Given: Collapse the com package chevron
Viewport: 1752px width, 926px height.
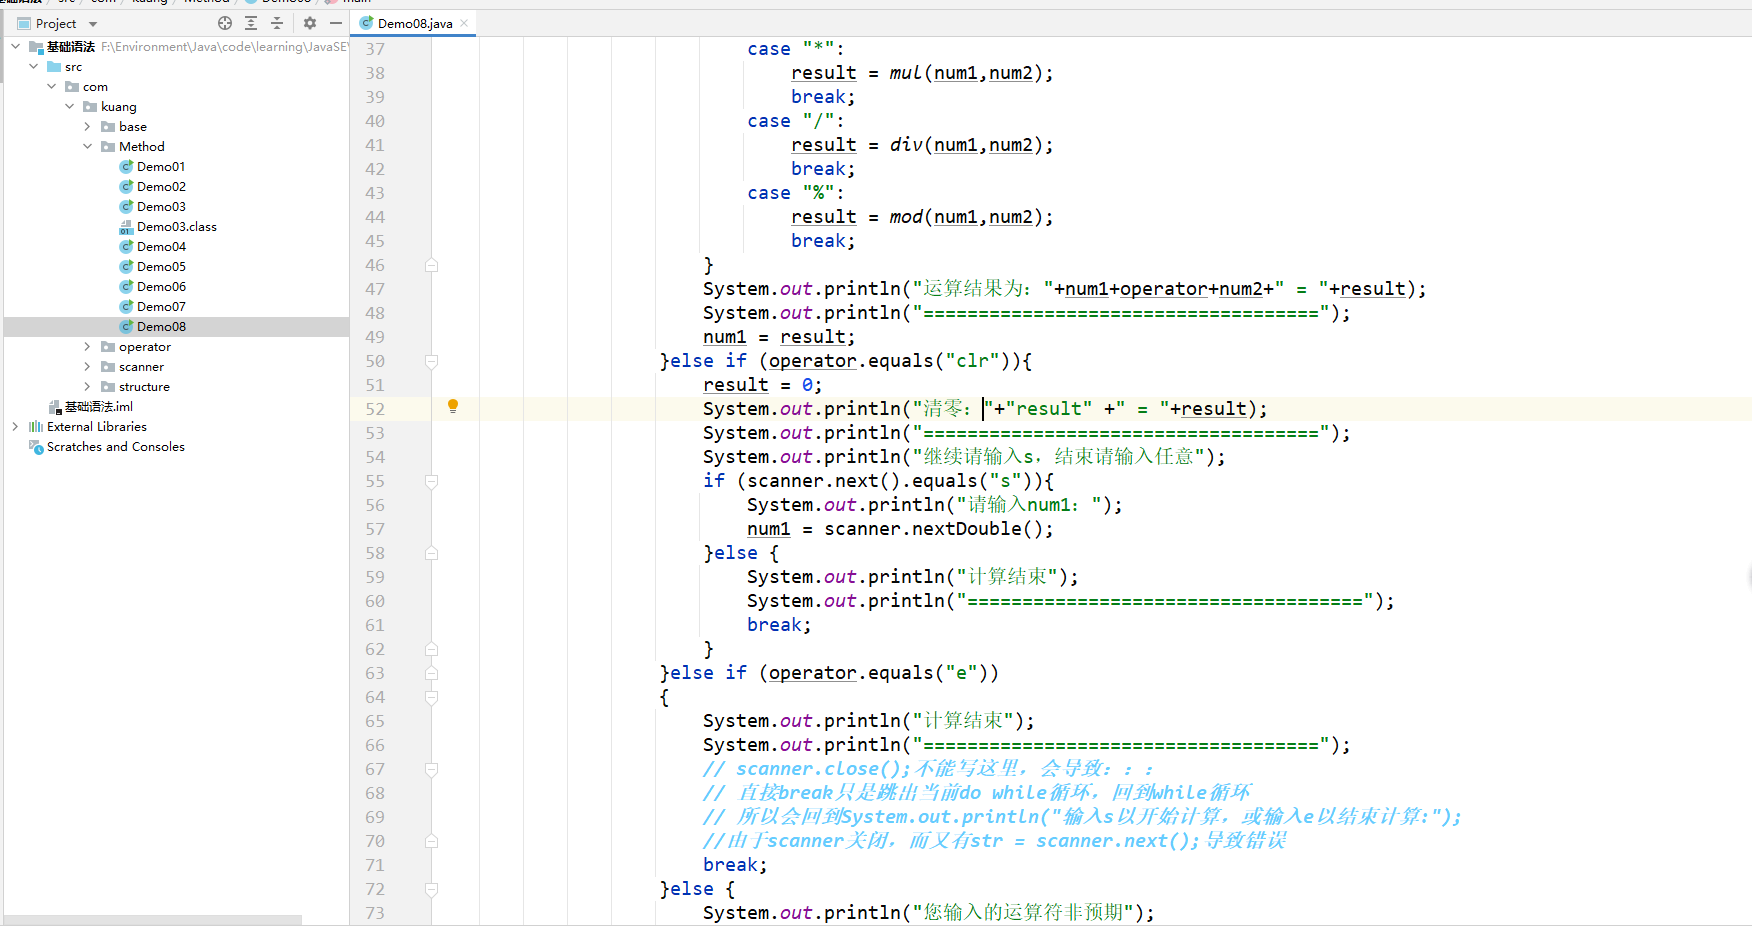Looking at the screenshot, I should [x=52, y=86].
